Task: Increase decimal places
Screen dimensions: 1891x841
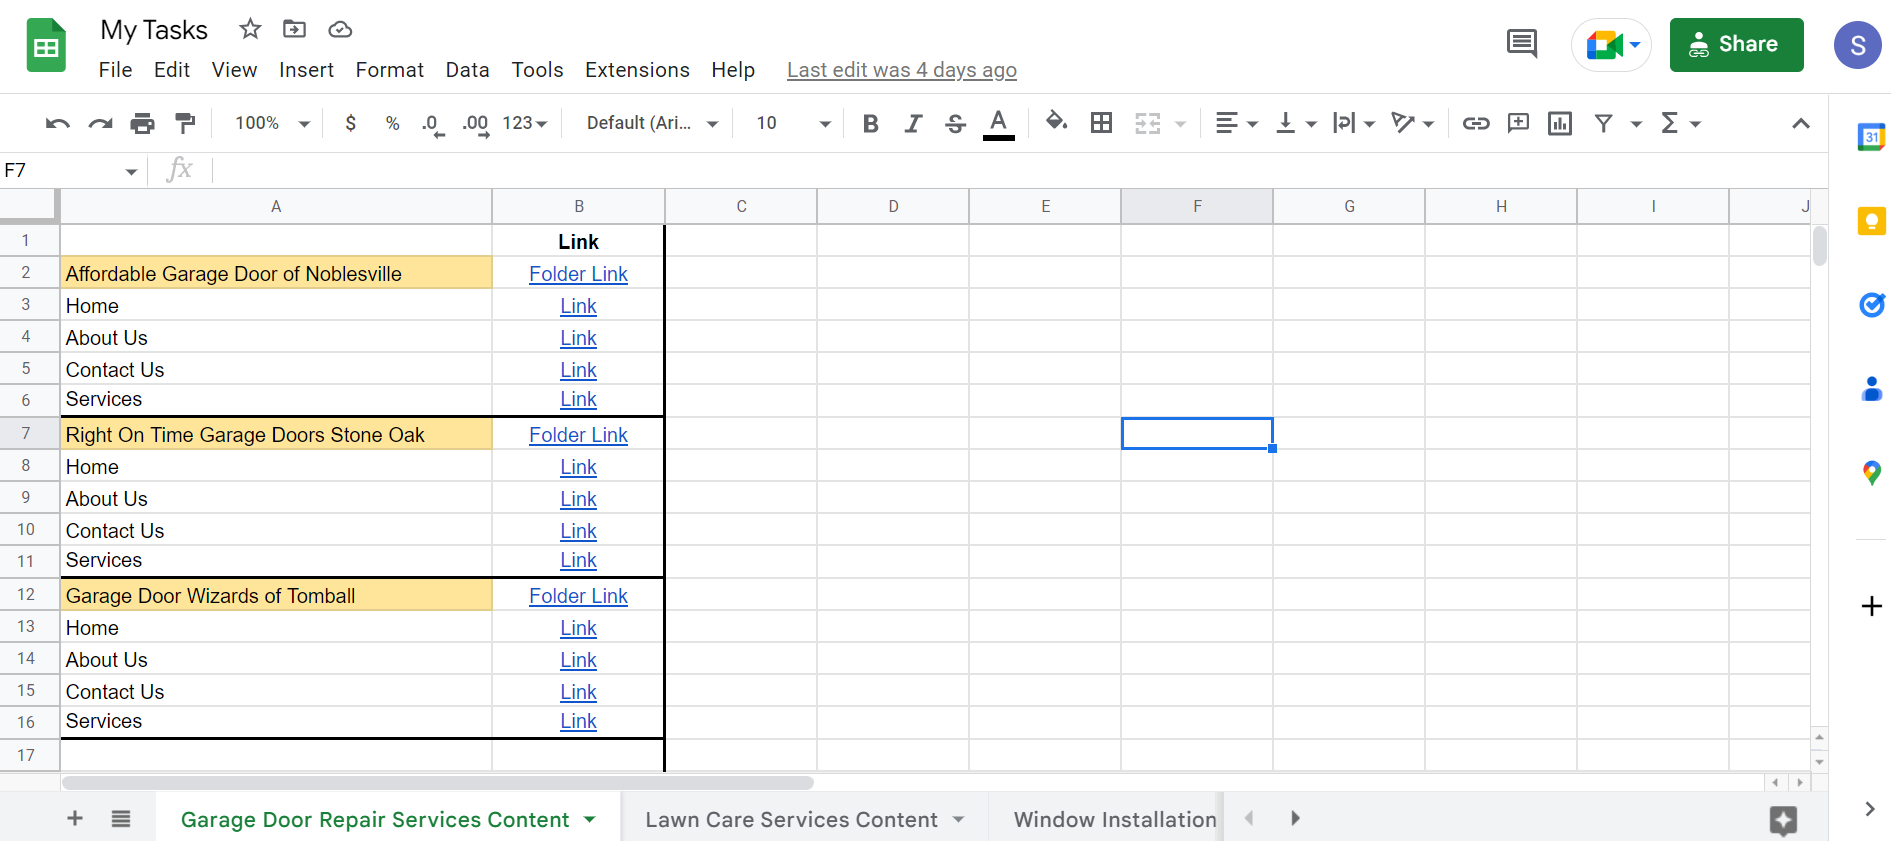Action: pyautogui.click(x=475, y=124)
